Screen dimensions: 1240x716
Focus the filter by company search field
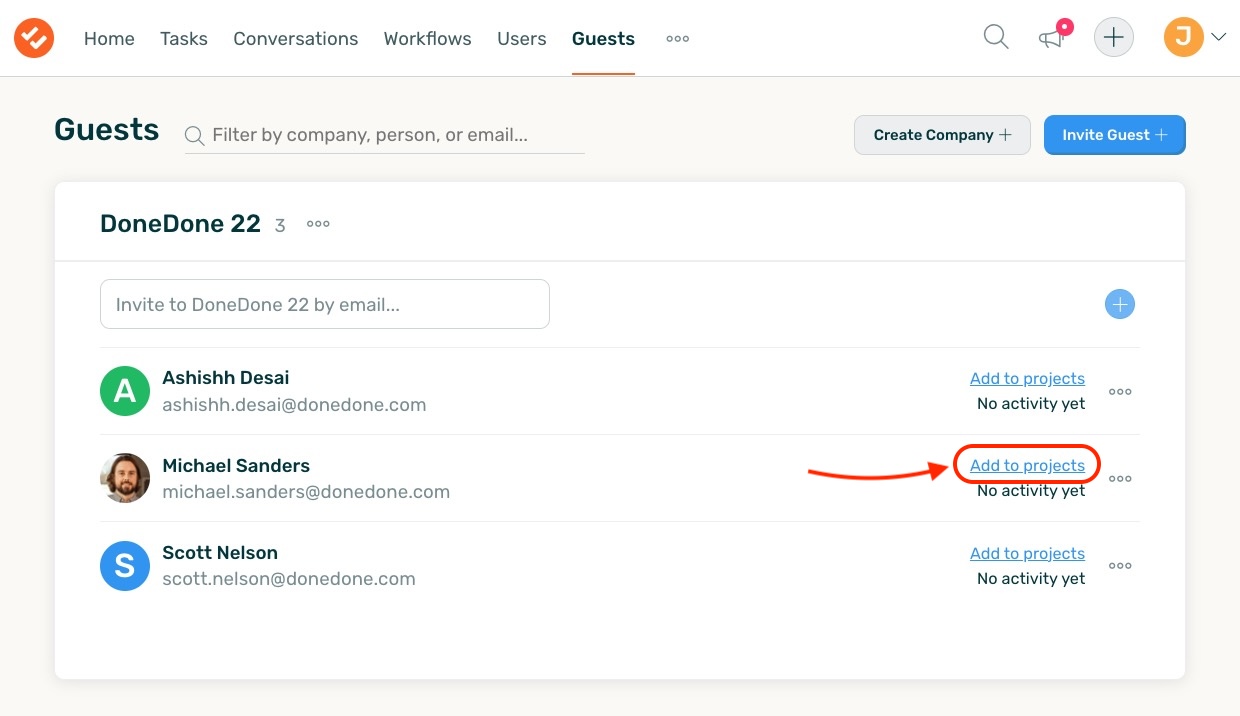click(x=385, y=135)
